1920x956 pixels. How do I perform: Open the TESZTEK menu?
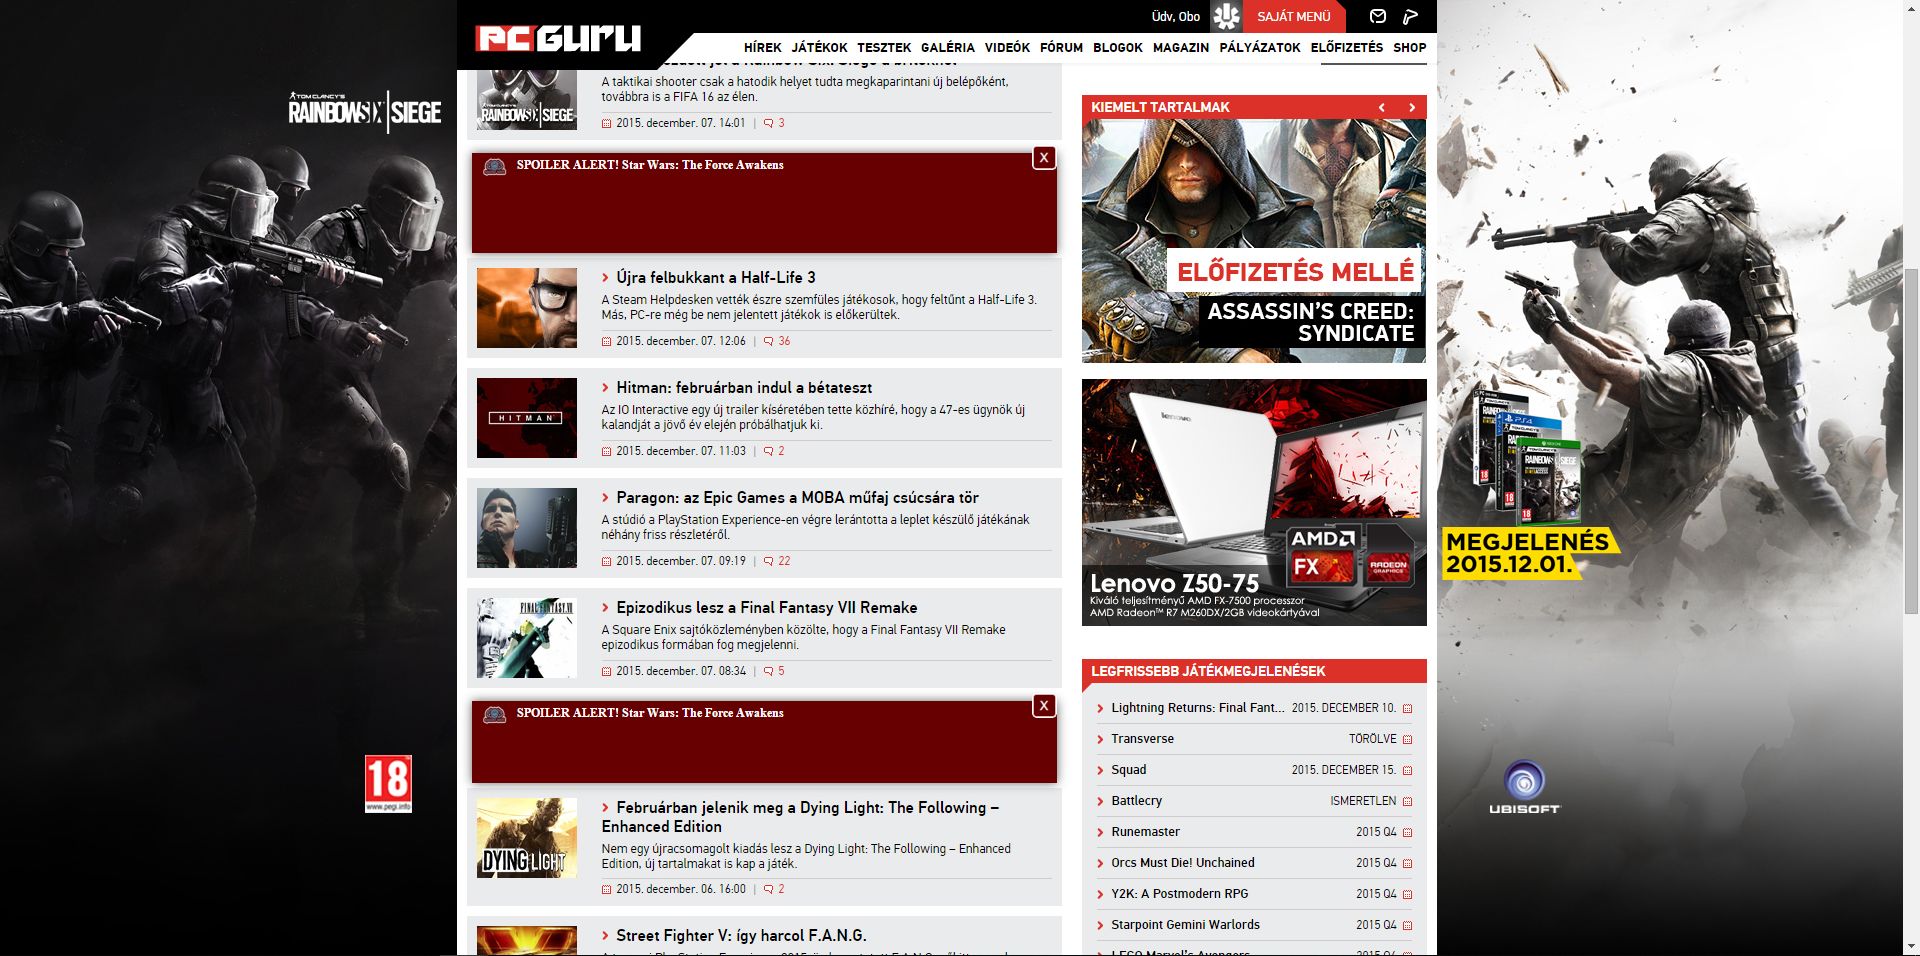884,47
